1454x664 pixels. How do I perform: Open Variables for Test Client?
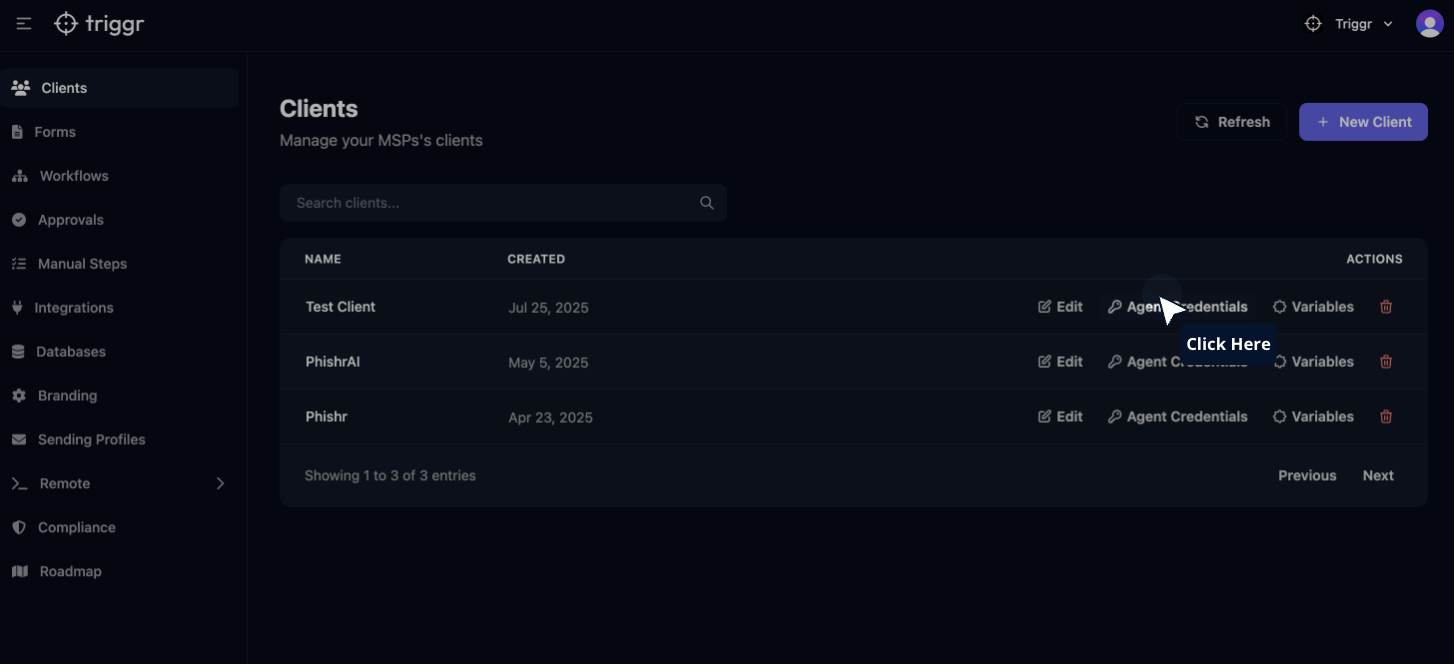[x=1313, y=307]
